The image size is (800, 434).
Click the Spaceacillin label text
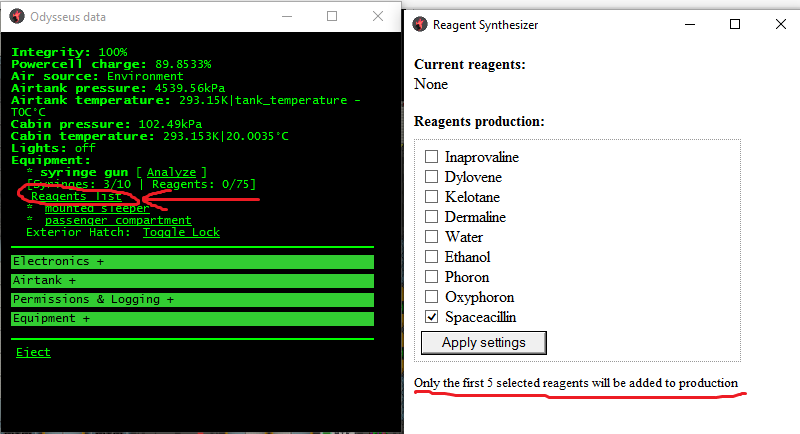pyautogui.click(x=481, y=317)
